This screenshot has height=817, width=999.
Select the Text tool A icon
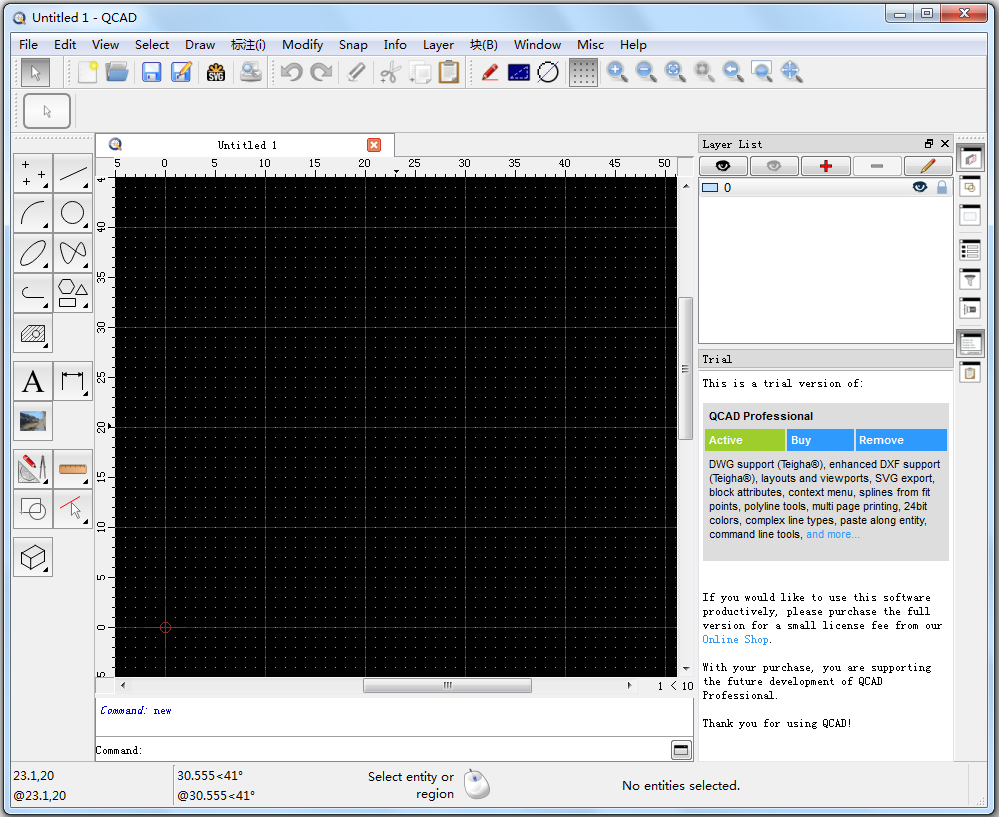[33, 381]
